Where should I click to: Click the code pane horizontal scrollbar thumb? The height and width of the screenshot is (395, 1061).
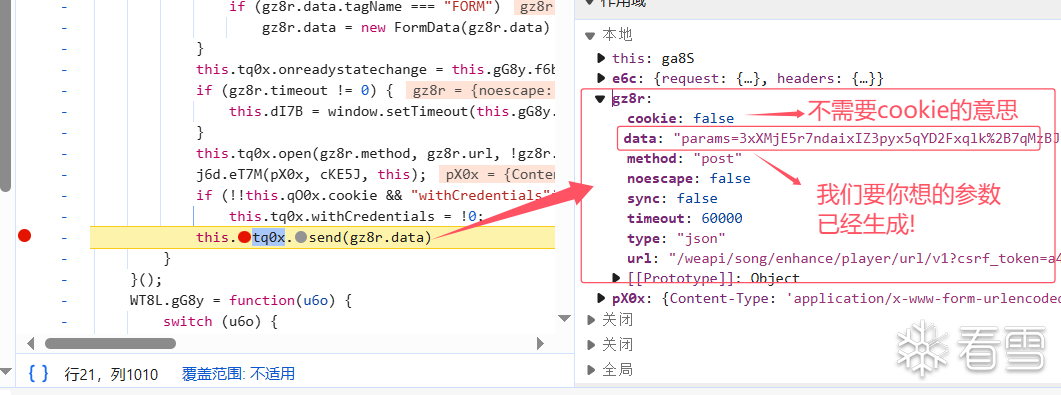(110, 344)
